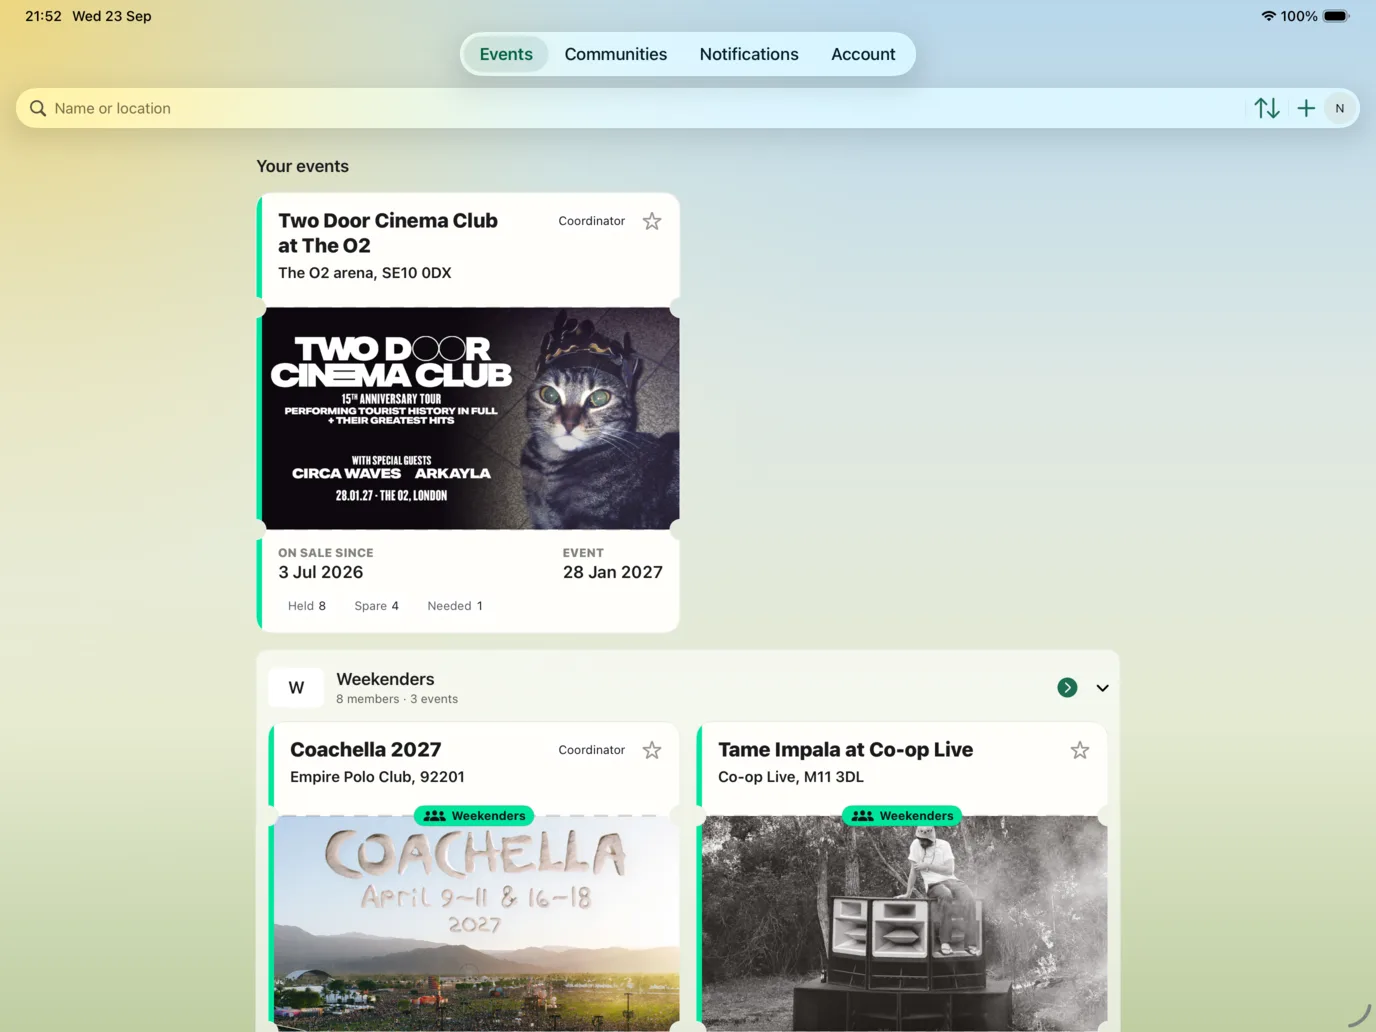This screenshot has width=1376, height=1032.
Task: Switch to the Events tab
Action: point(506,54)
